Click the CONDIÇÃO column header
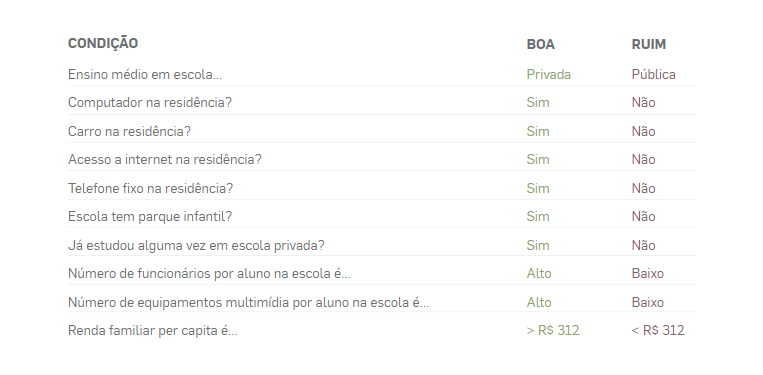The height and width of the screenshot is (375, 763). point(103,43)
